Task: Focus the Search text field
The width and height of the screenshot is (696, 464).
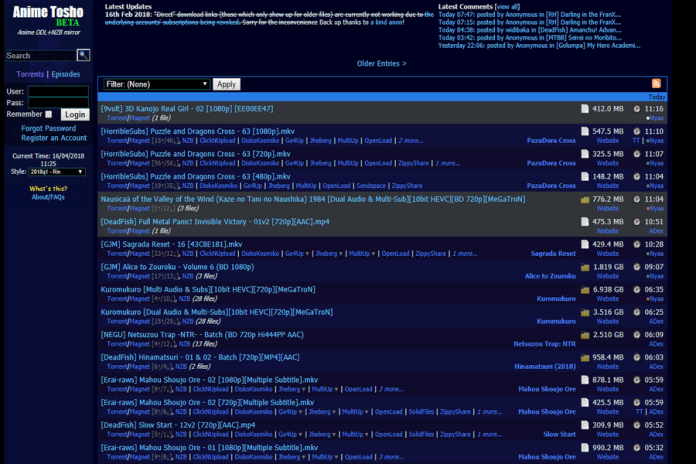Action: (x=41, y=56)
